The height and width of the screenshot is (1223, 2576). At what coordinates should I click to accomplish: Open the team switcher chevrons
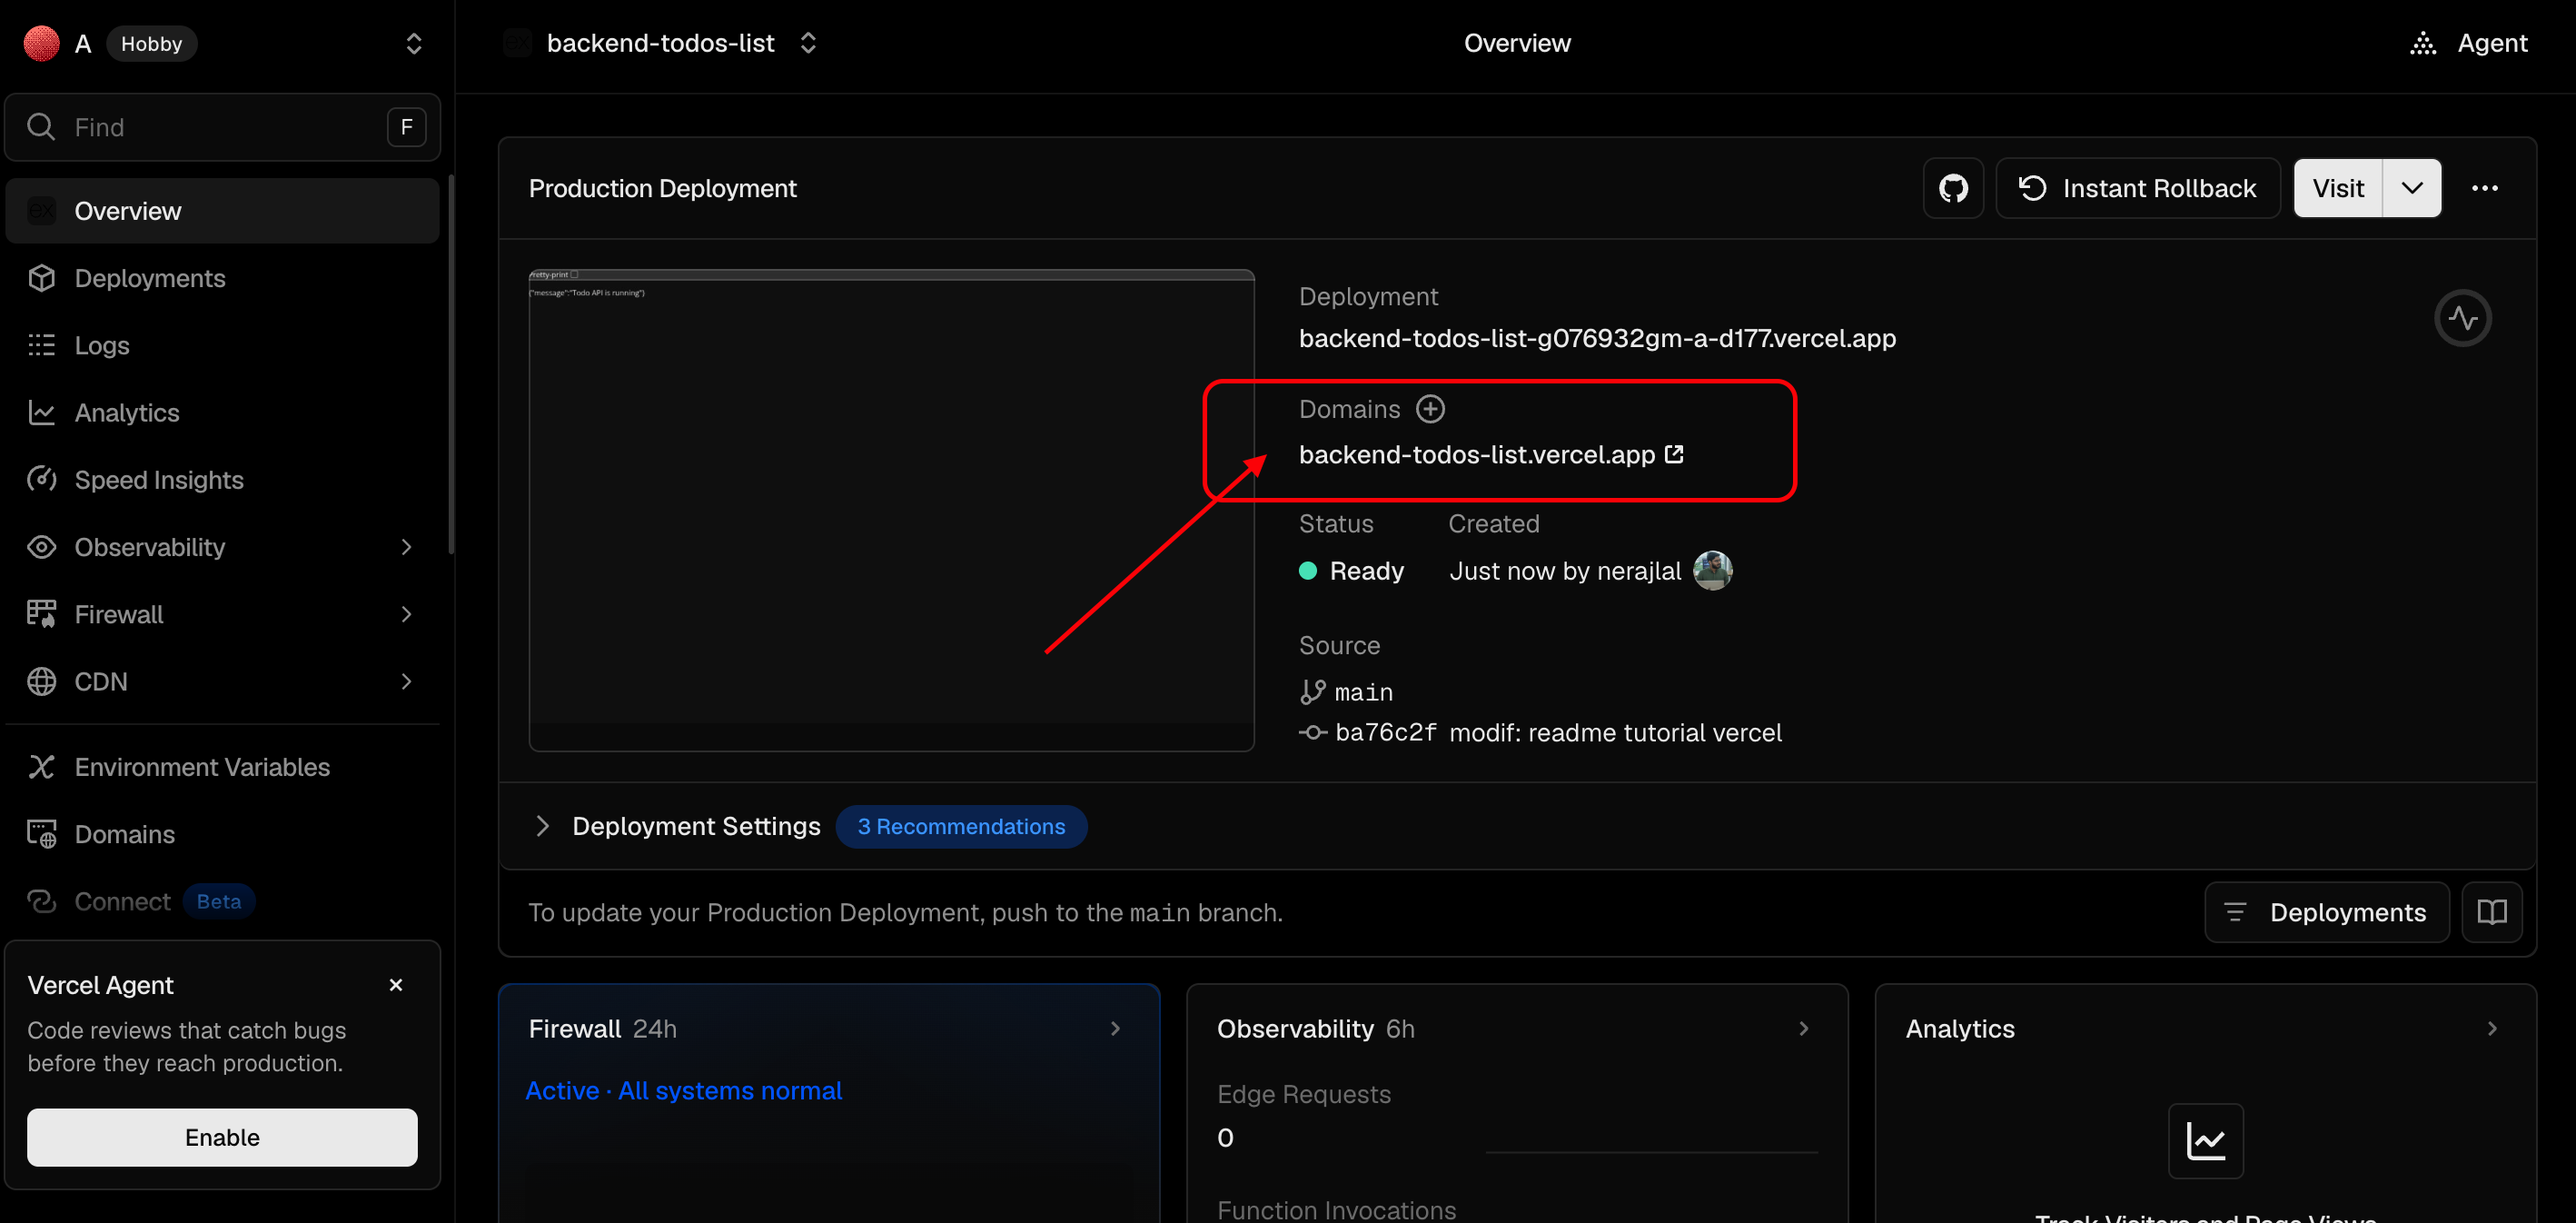pos(414,43)
